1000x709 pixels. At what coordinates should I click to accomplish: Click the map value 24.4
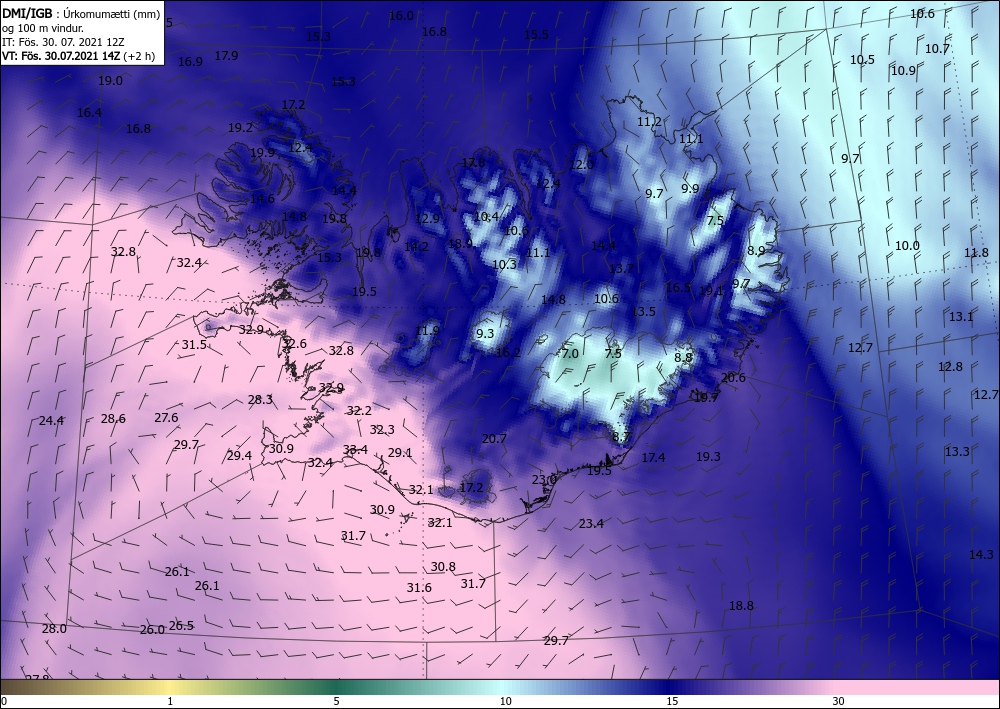pos(51,421)
